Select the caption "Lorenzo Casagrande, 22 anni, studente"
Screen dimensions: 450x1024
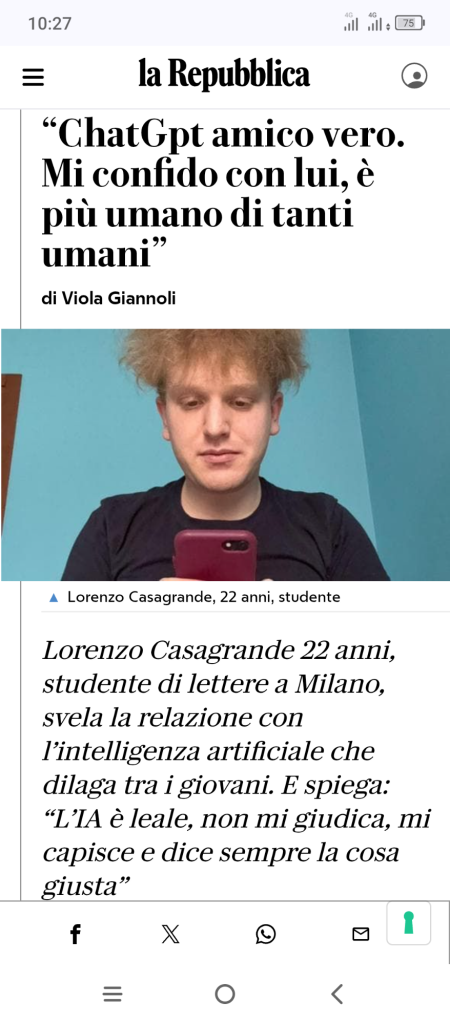[x=204, y=597]
